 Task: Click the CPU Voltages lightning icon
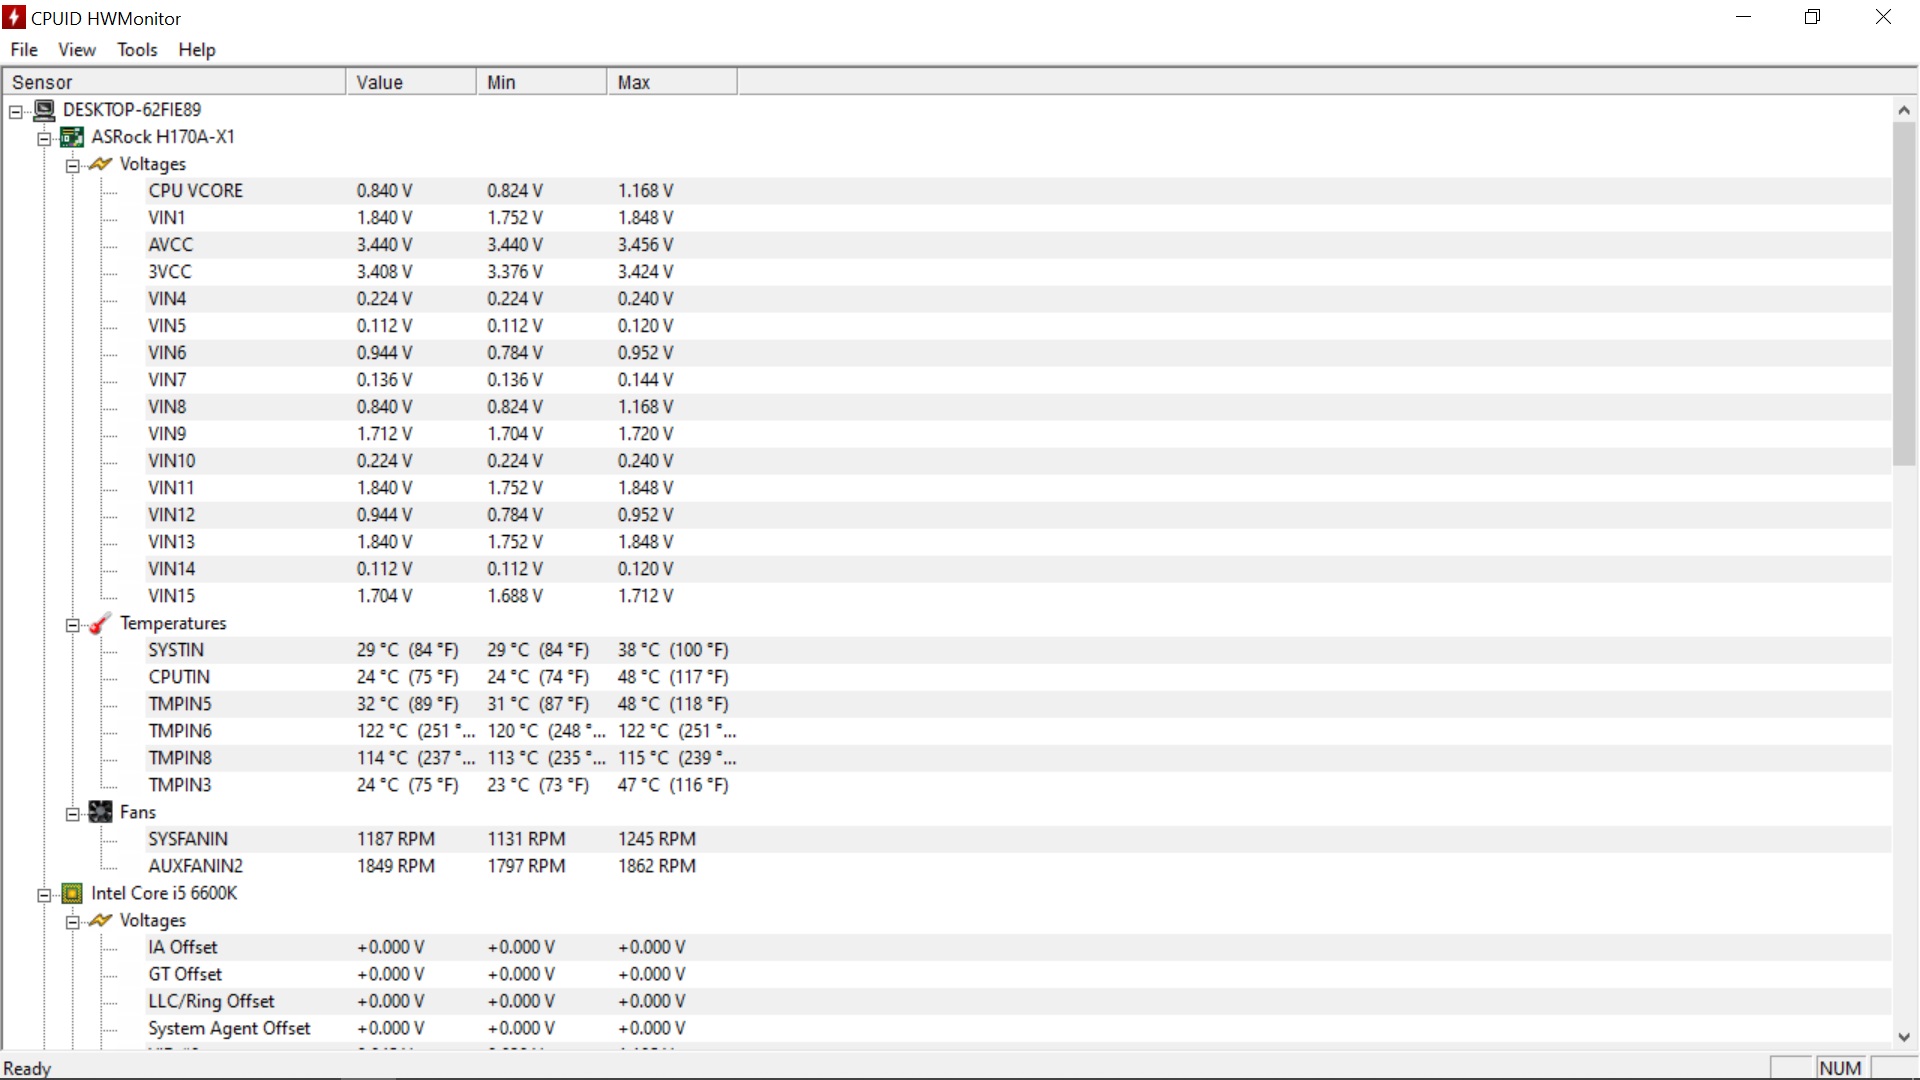coord(100,920)
